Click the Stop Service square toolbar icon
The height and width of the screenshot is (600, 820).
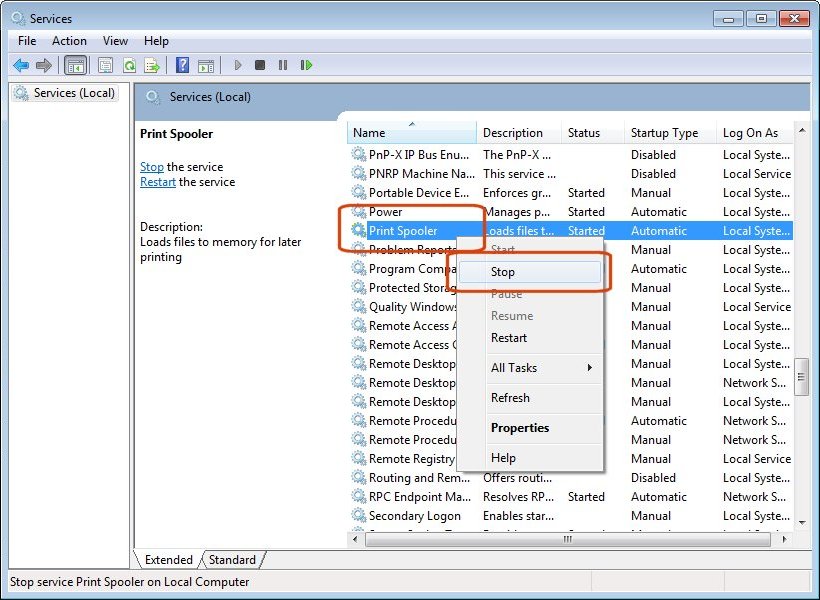click(258, 64)
